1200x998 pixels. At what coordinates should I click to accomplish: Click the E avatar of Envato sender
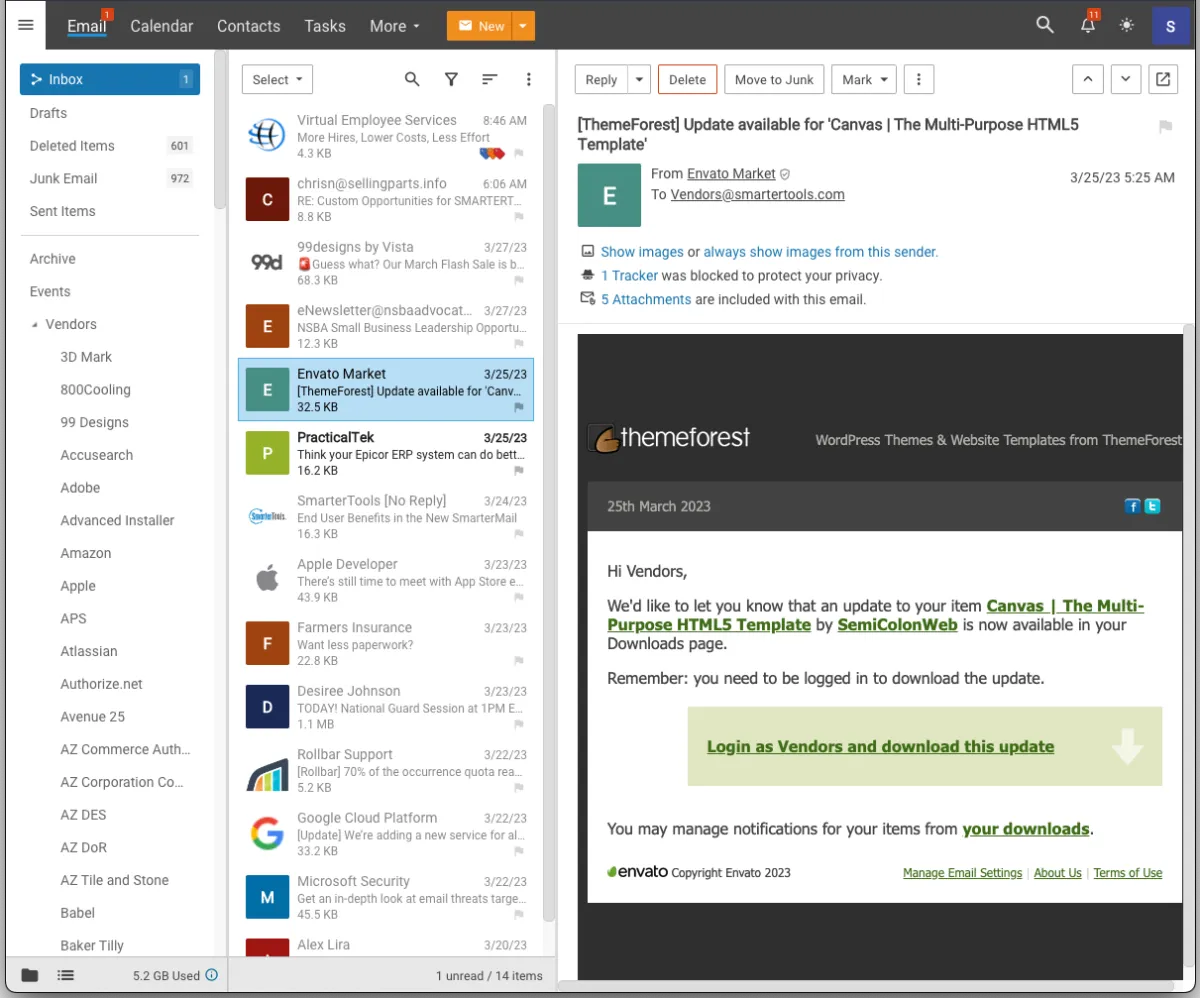(x=609, y=195)
